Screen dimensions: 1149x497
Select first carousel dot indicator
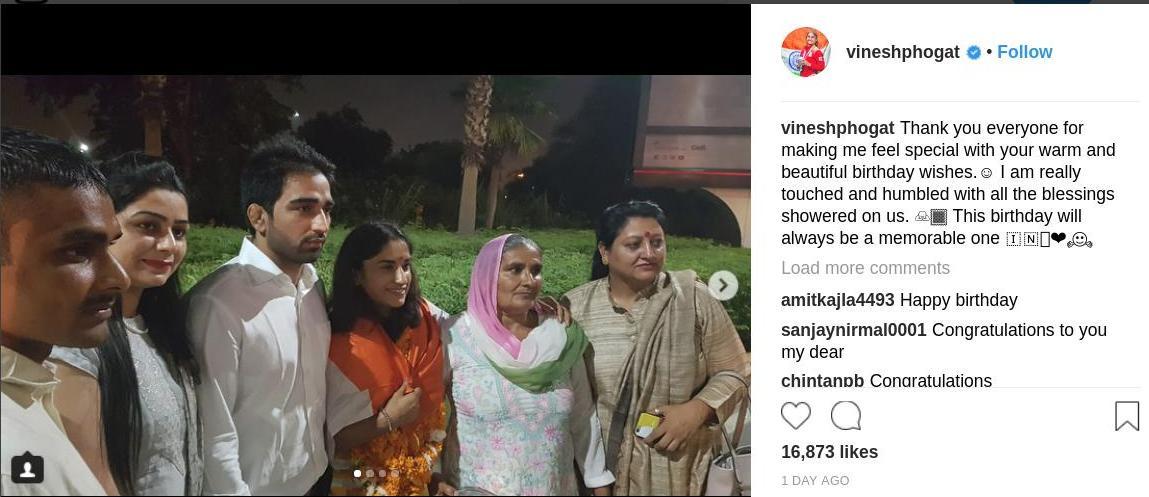(358, 474)
